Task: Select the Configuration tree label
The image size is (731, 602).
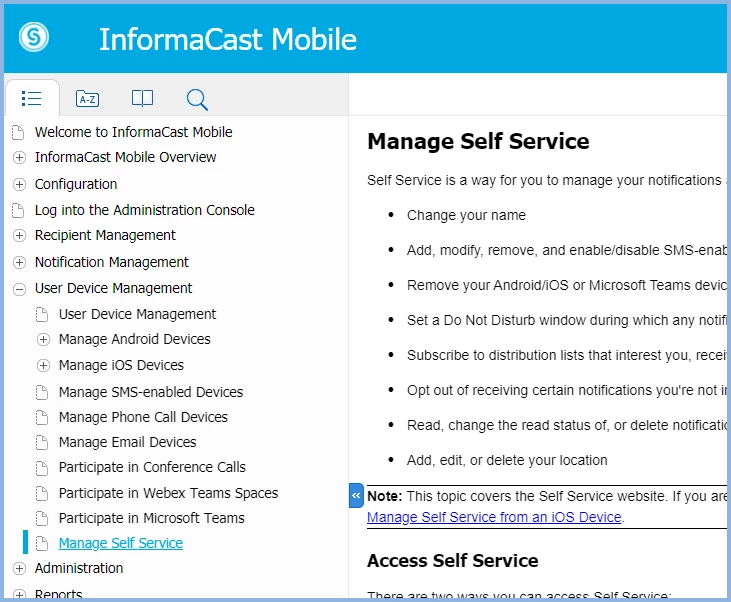Action: pos(76,185)
